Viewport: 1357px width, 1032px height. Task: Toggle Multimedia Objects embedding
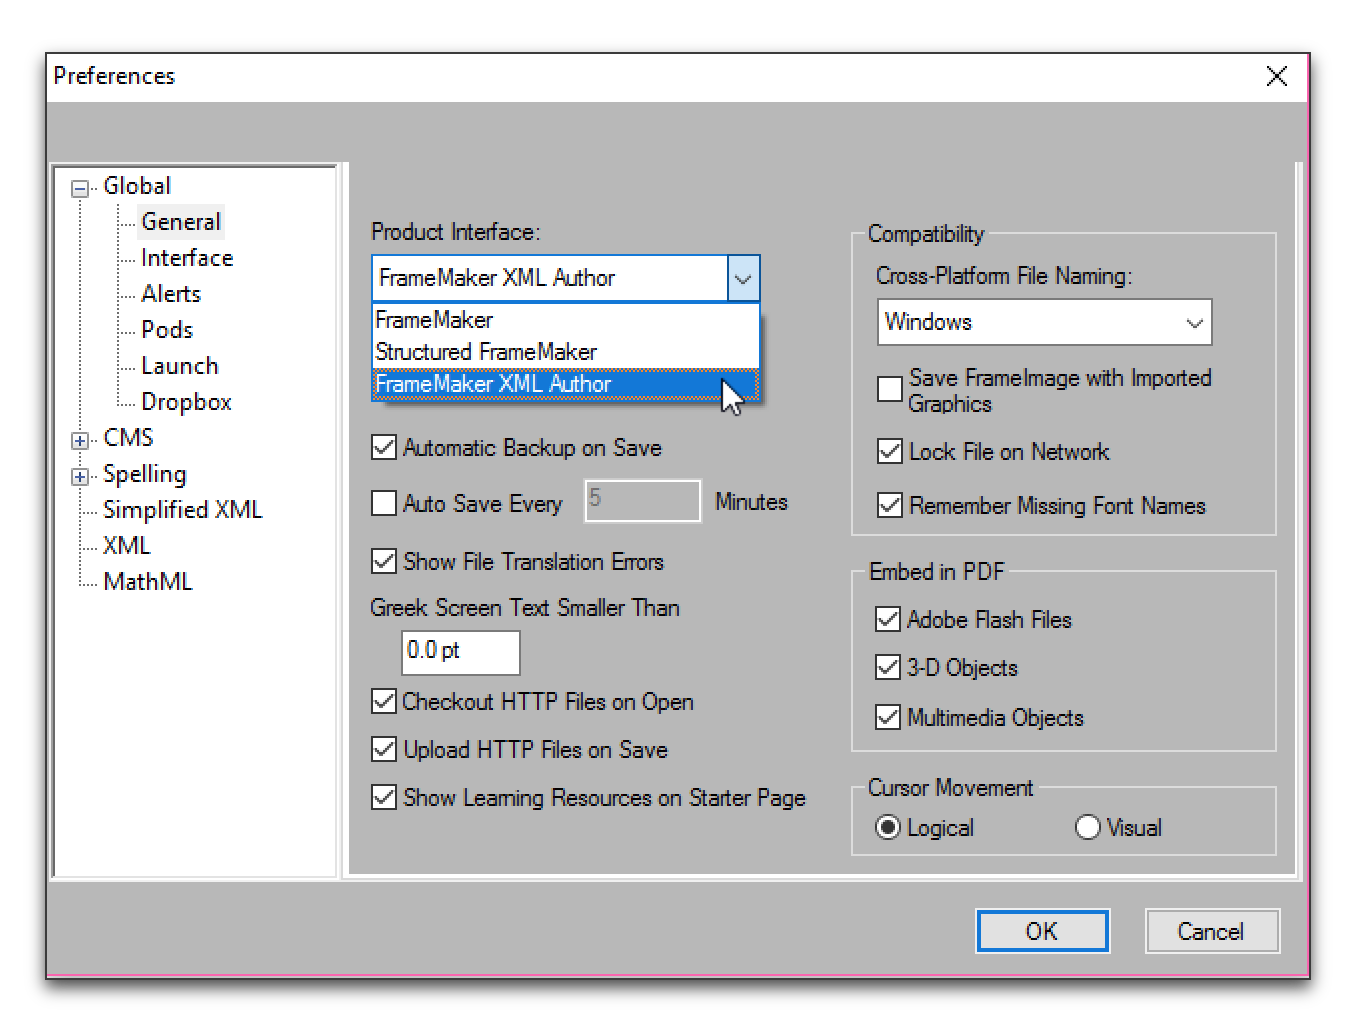[x=888, y=716]
